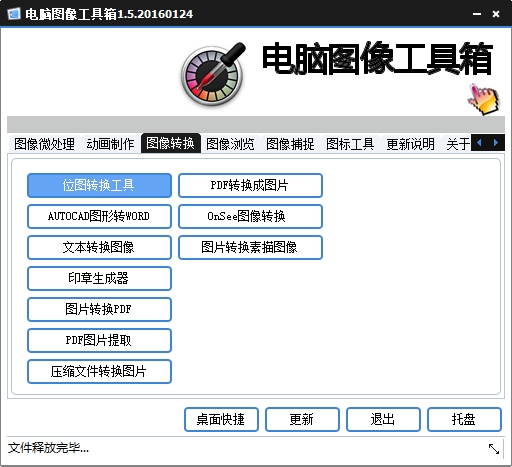This screenshot has width=512, height=467.
Task: Select the 图像浏览 tab
Action: 230,144
